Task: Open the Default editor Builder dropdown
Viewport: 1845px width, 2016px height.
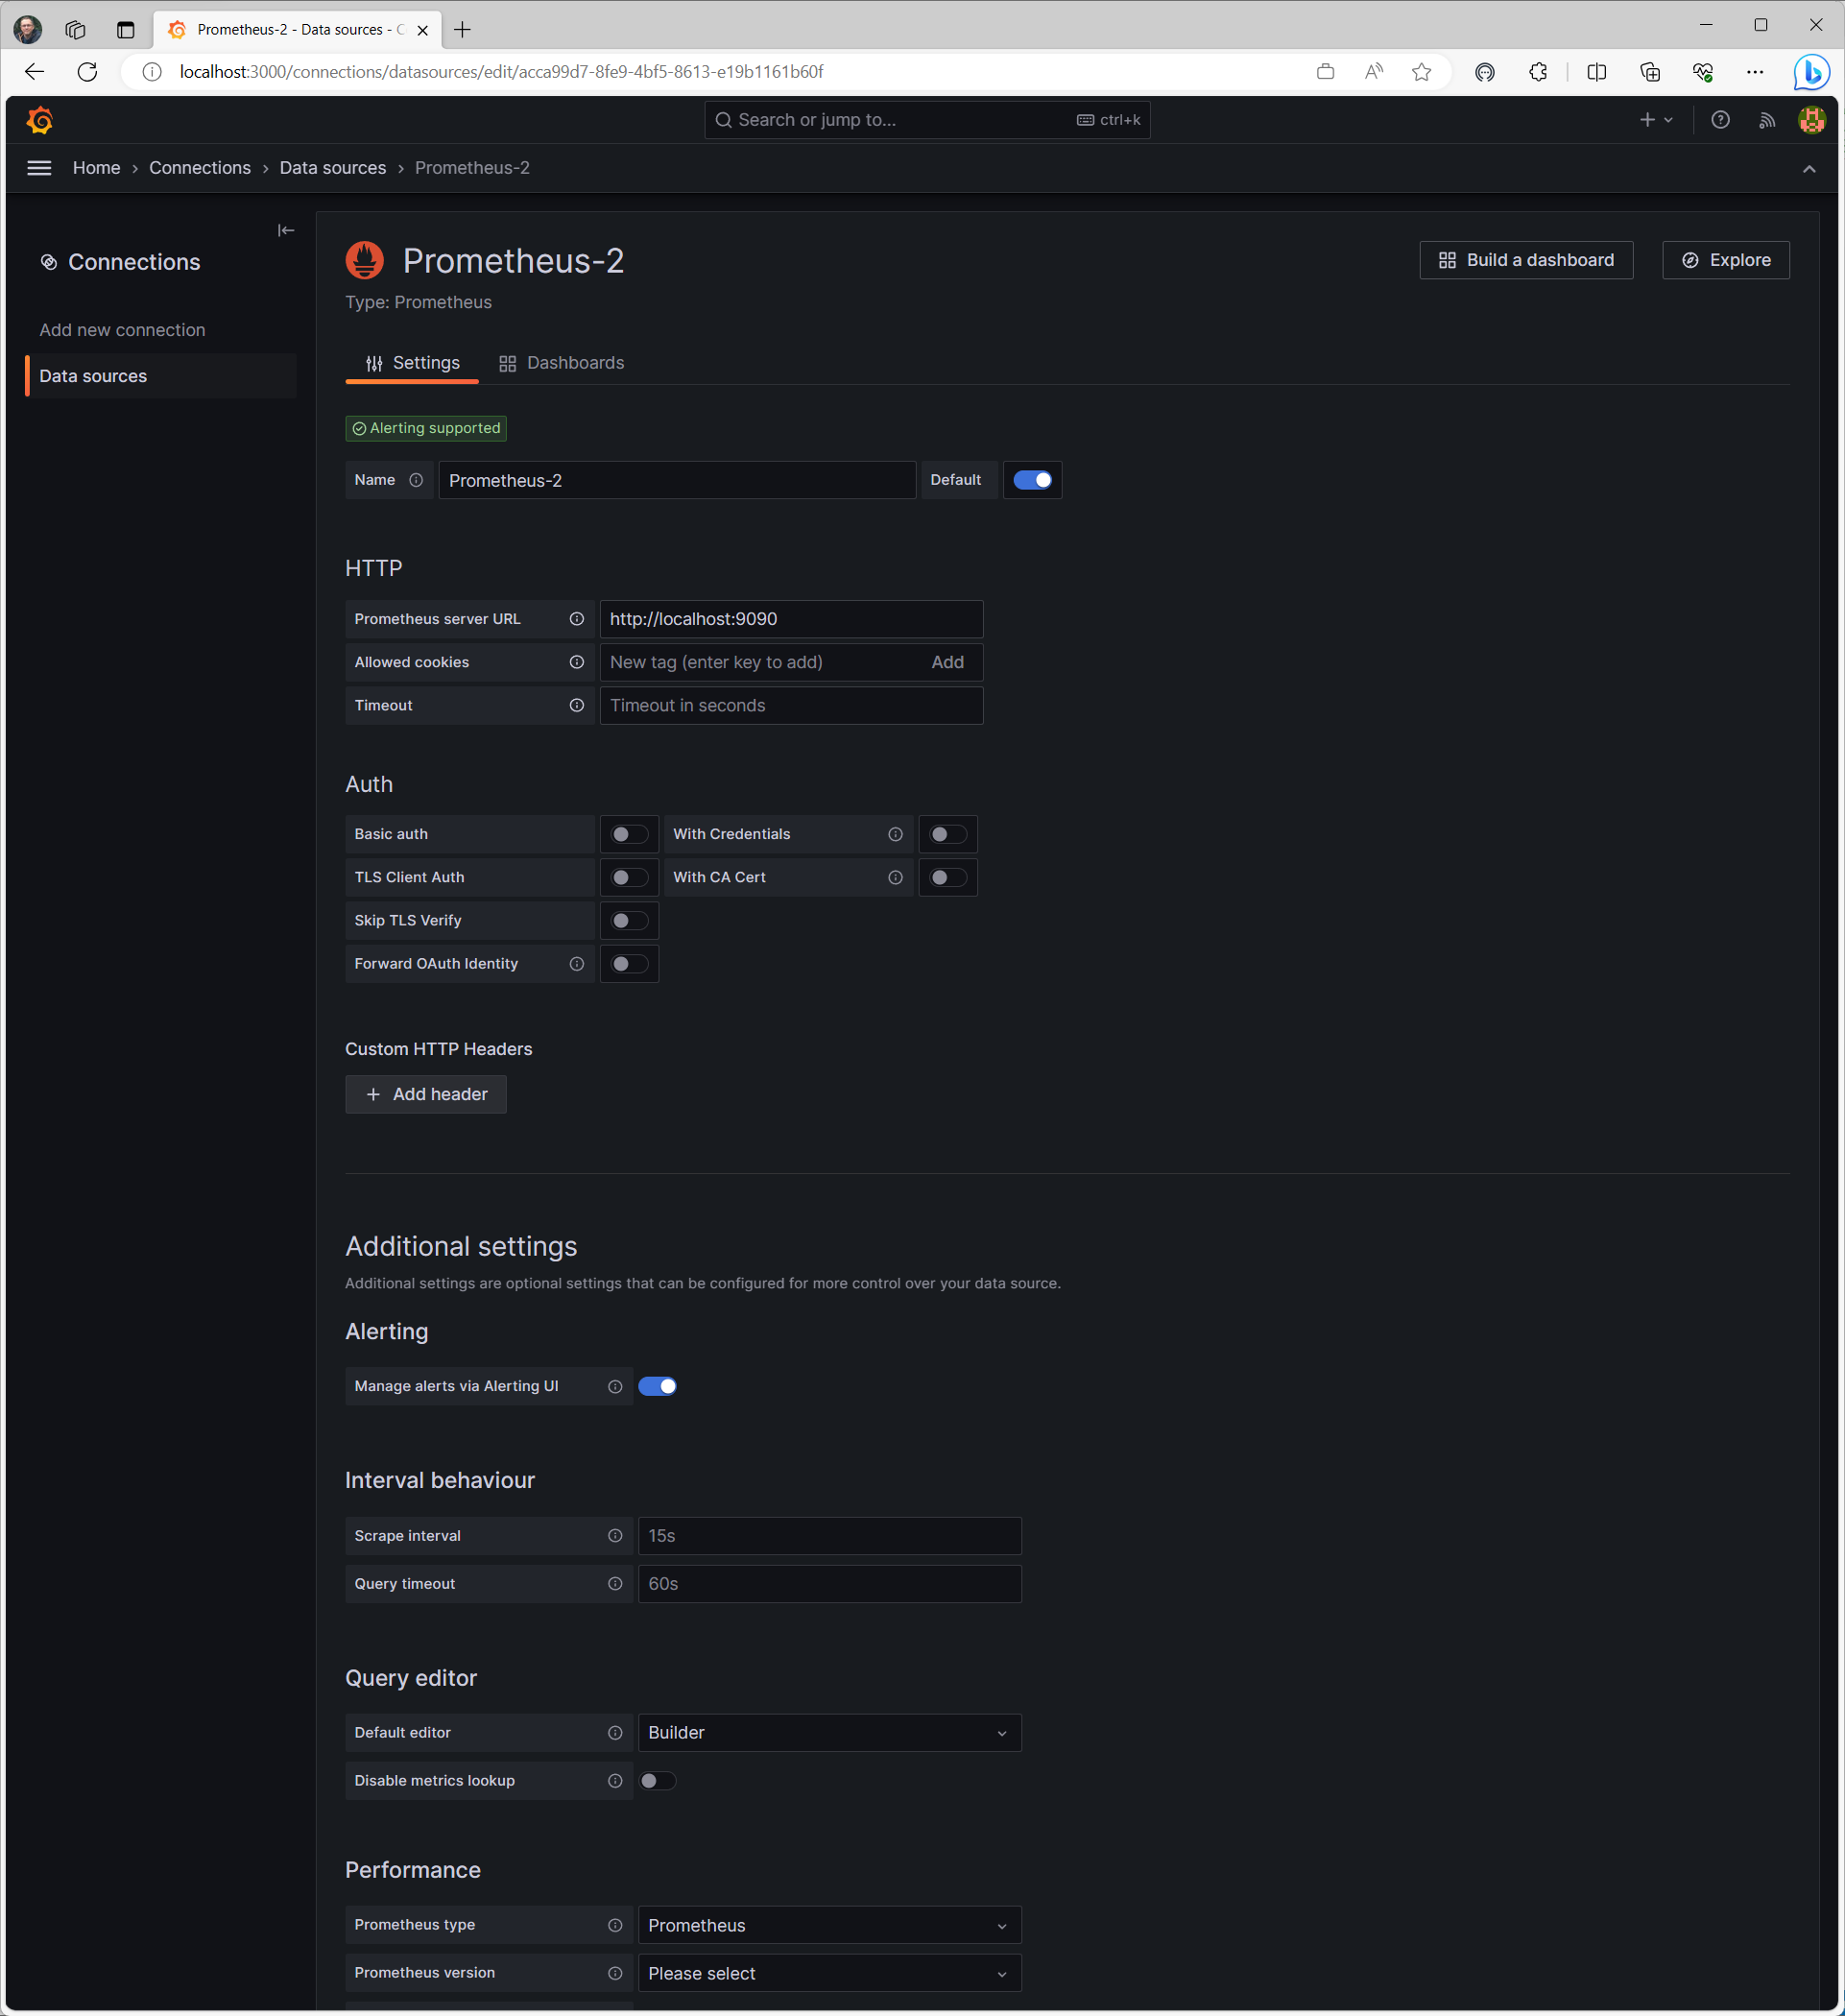Action: pos(830,1733)
